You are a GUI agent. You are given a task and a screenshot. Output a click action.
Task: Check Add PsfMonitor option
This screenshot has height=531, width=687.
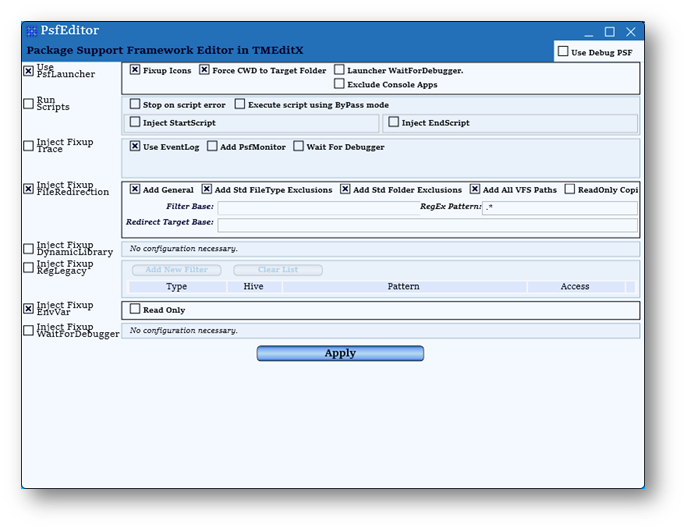click(x=212, y=146)
